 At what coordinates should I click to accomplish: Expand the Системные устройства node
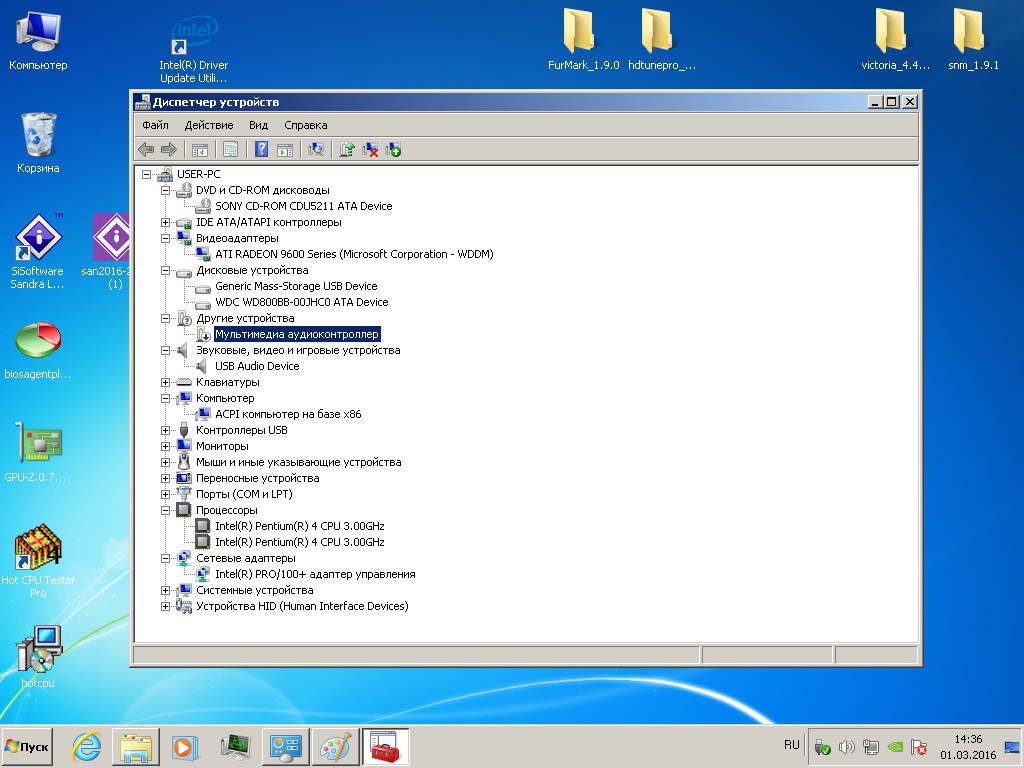click(x=166, y=590)
